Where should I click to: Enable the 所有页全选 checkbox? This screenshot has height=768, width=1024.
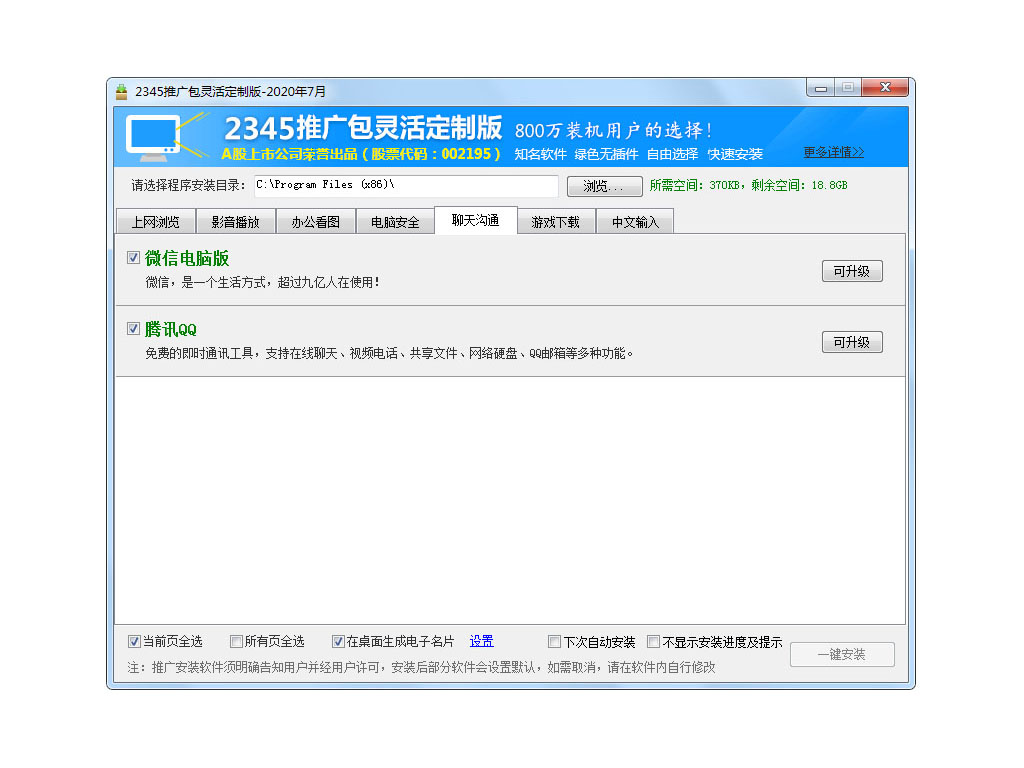236,641
